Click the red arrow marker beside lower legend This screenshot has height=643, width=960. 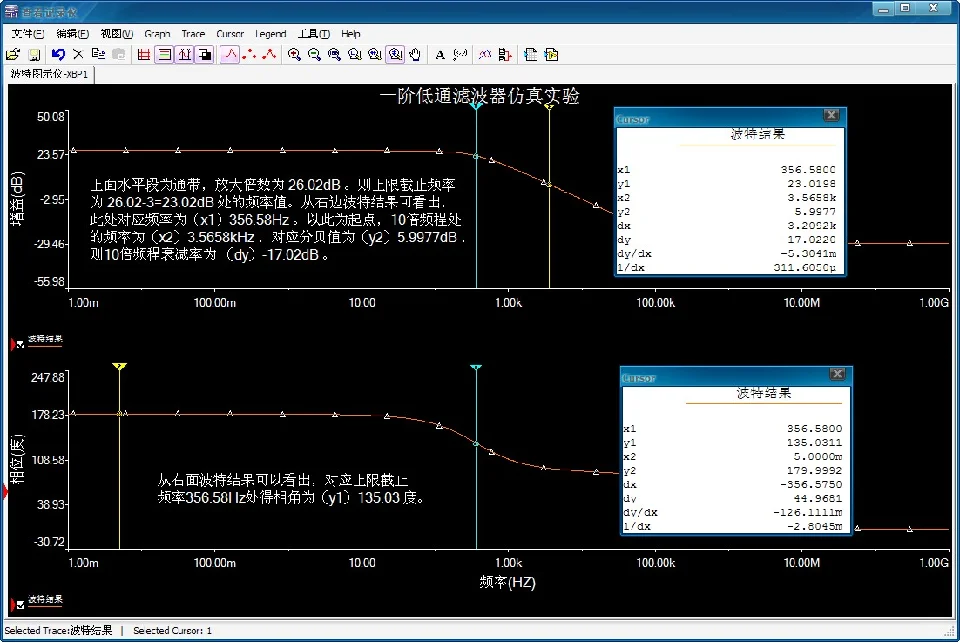(12, 605)
